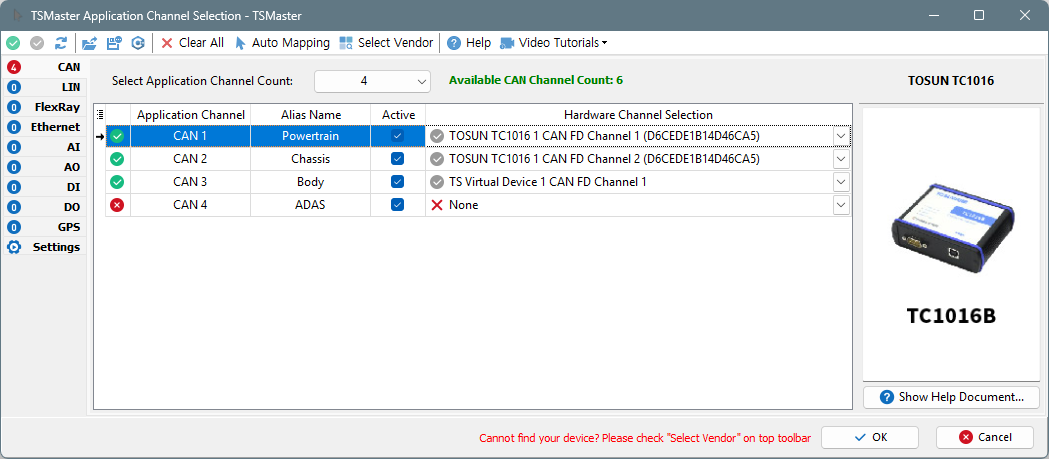Screen dimensions: 1049x459
Task: Click the green apply checkmark toolbar icon
Action: point(13,43)
